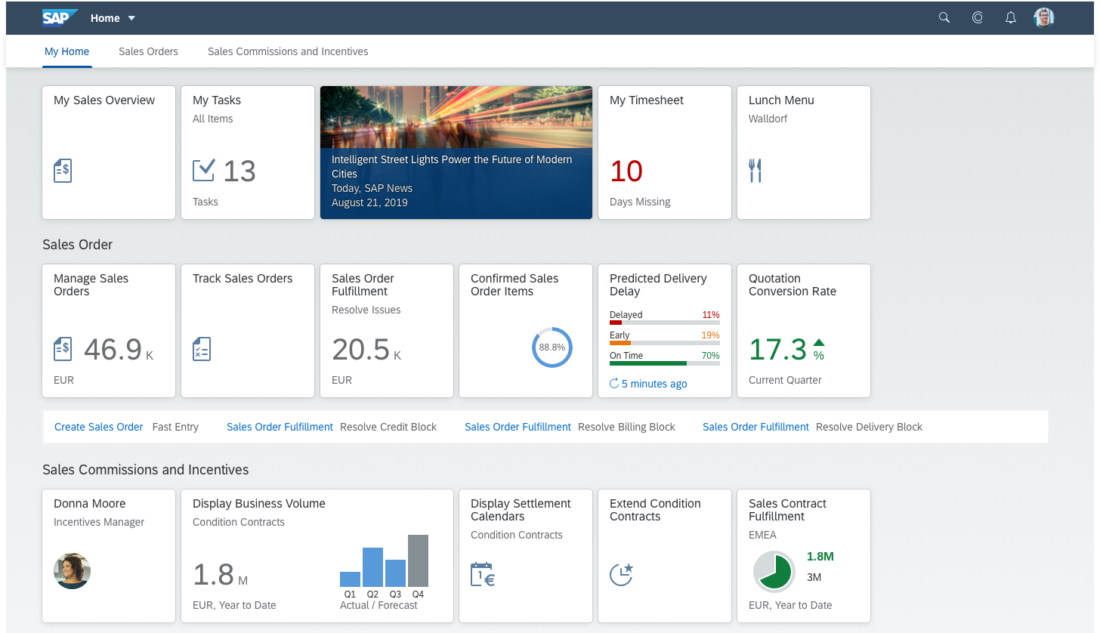This screenshot has height=633, width=1100.
Task: Click the Create Sales Order link
Action: coord(99,427)
